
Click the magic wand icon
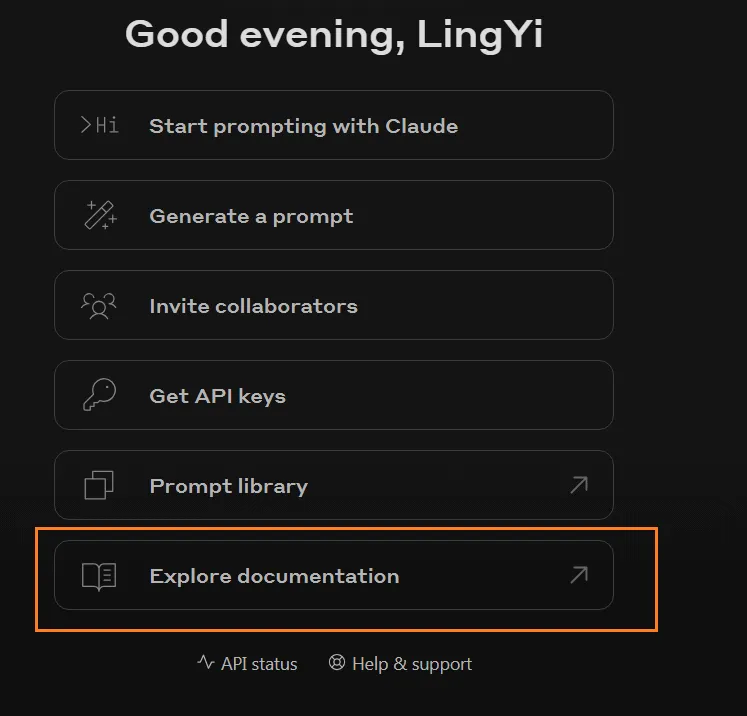99,215
